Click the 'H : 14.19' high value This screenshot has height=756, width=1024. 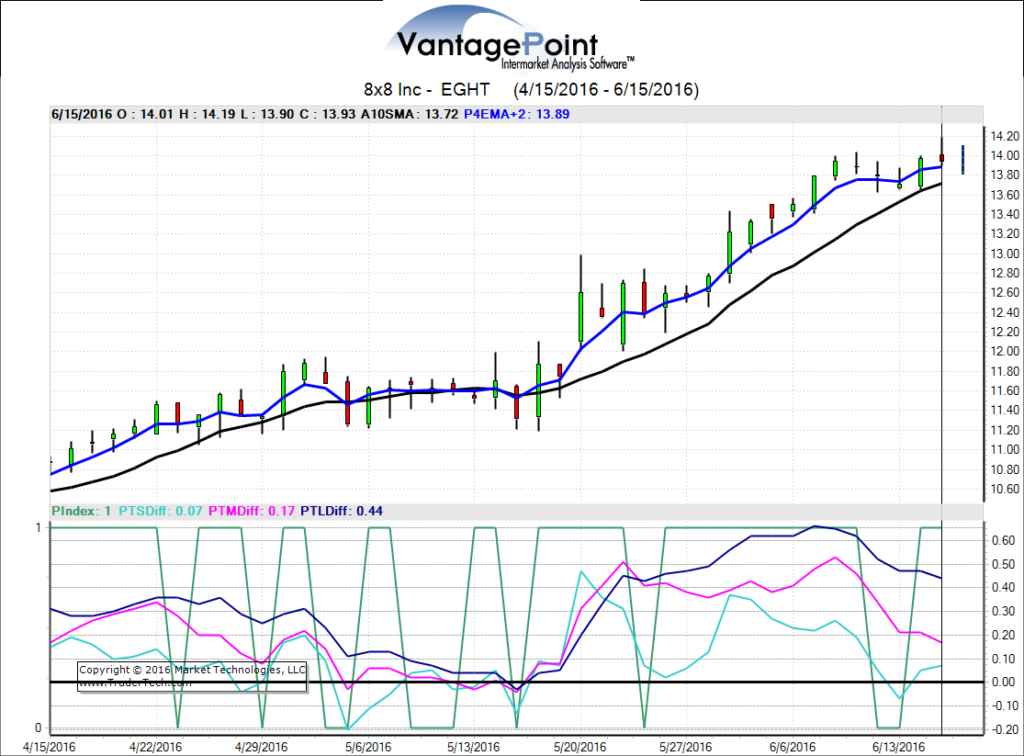tap(207, 114)
